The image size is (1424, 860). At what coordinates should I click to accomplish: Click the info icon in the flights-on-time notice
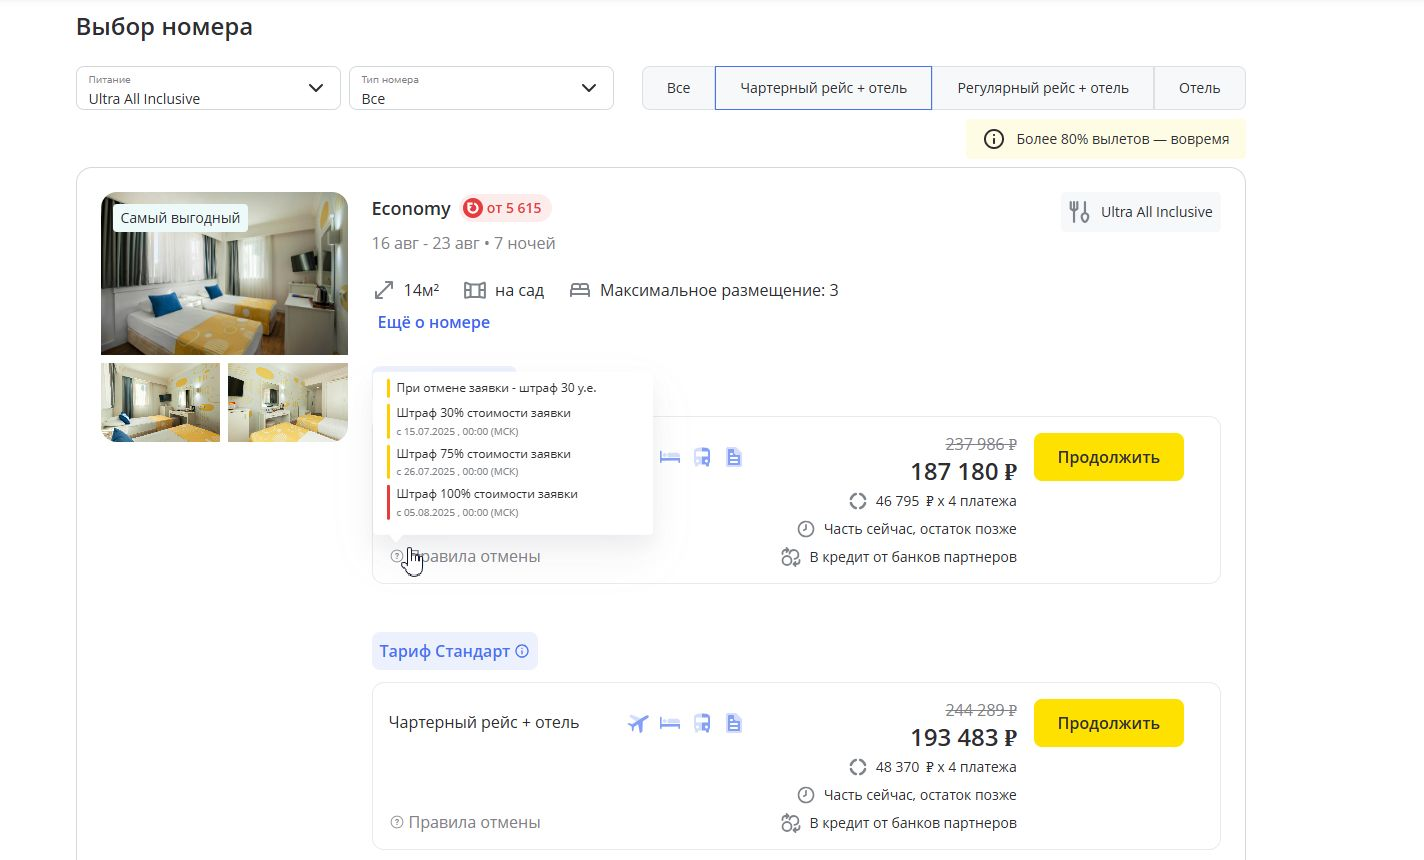[993, 139]
